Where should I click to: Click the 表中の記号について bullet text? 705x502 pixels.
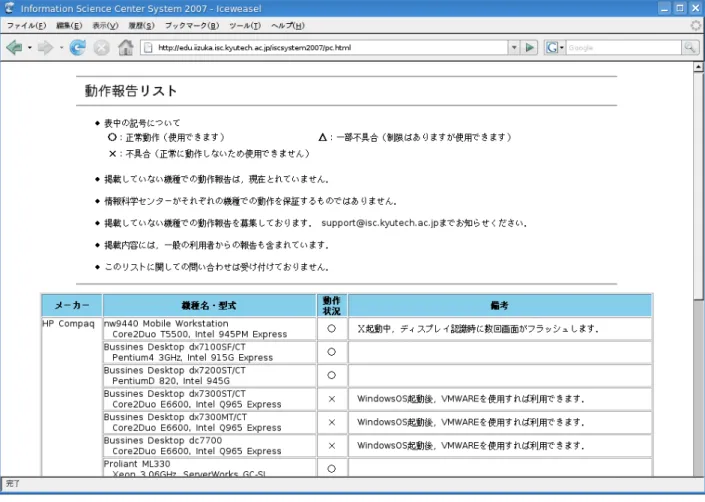point(142,123)
